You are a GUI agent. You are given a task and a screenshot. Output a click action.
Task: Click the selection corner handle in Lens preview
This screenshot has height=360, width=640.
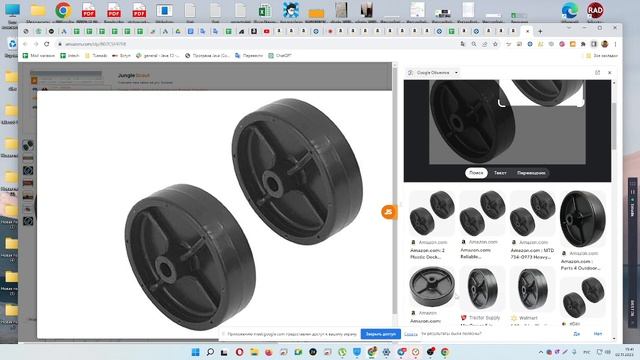pos(502,103)
